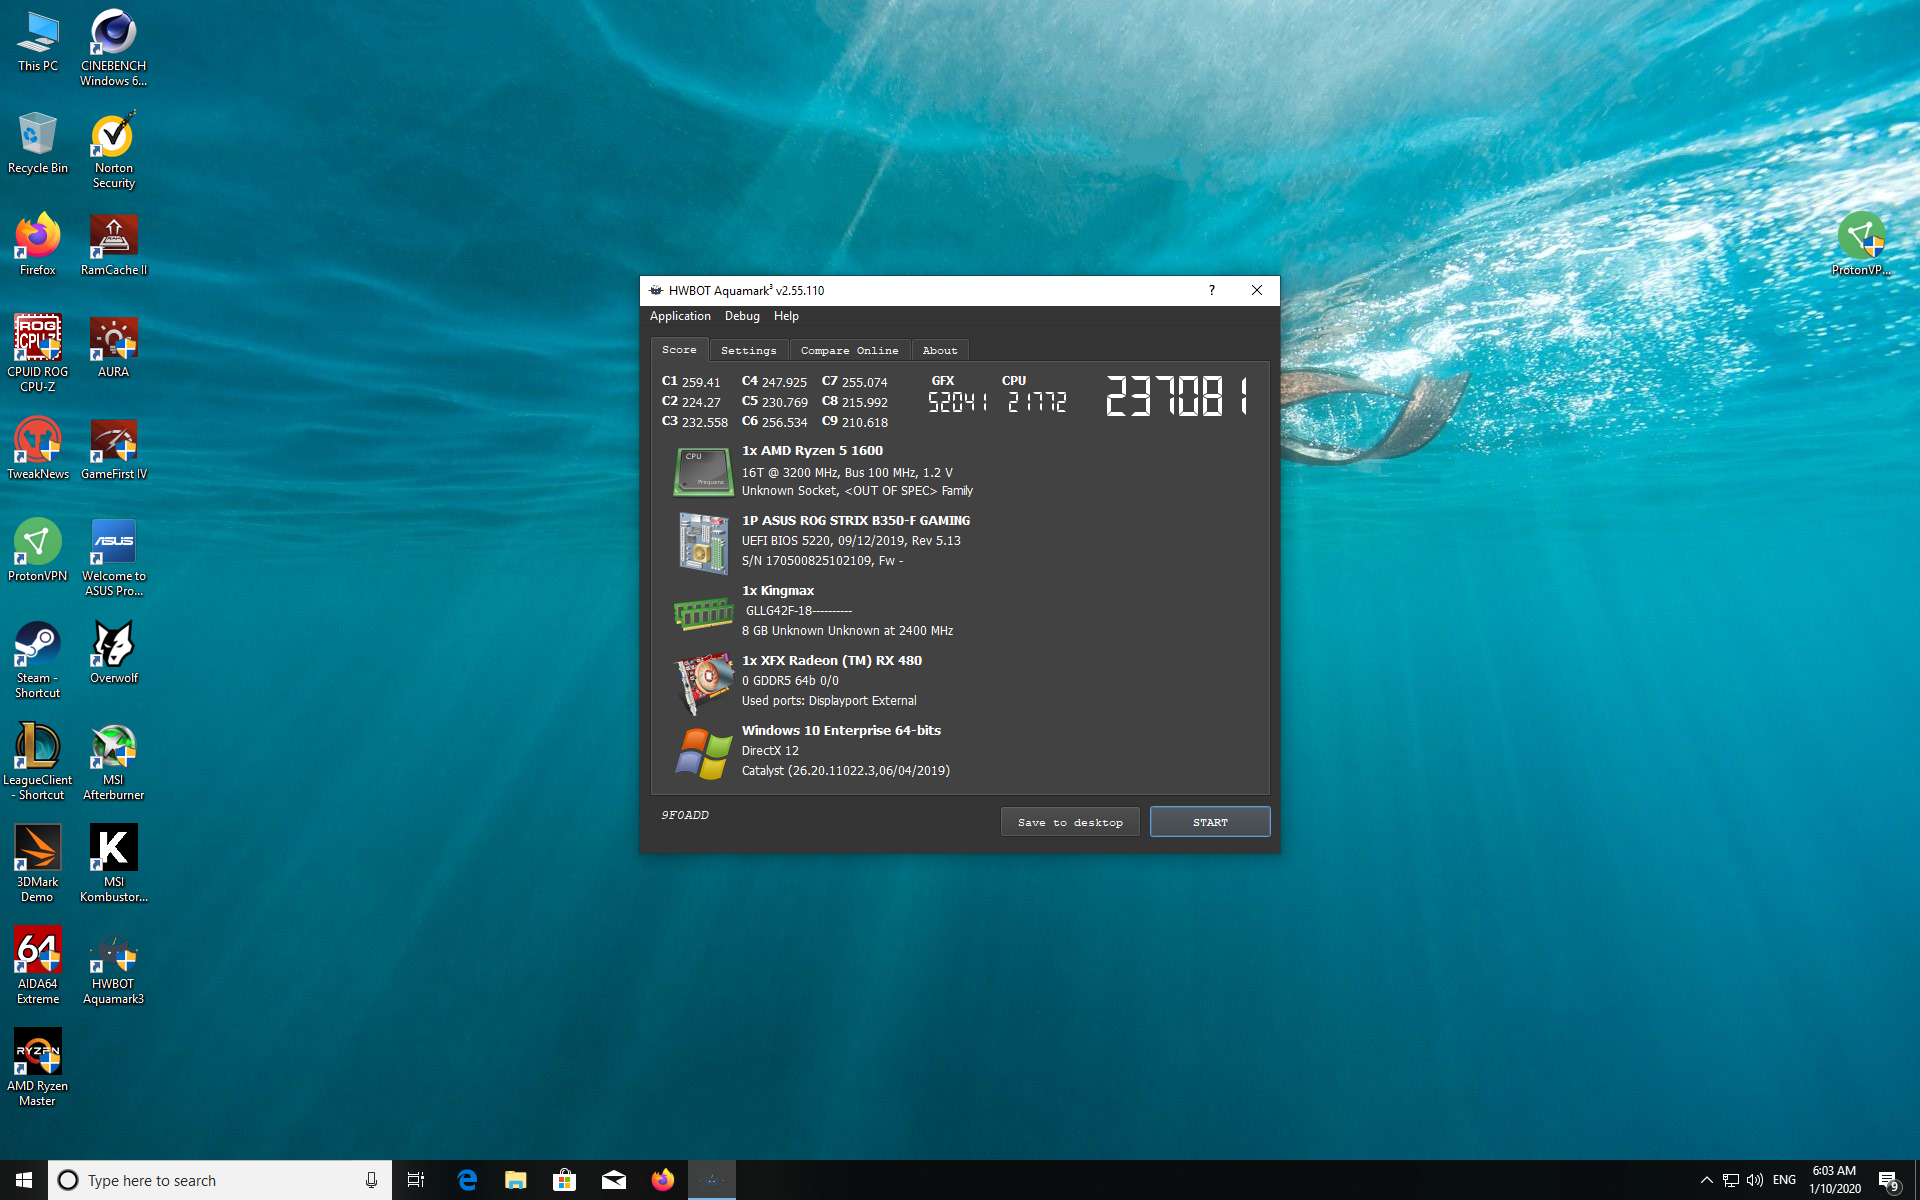Click the microphone icon in search box
This screenshot has width=1920, height=1200.
[371, 1180]
